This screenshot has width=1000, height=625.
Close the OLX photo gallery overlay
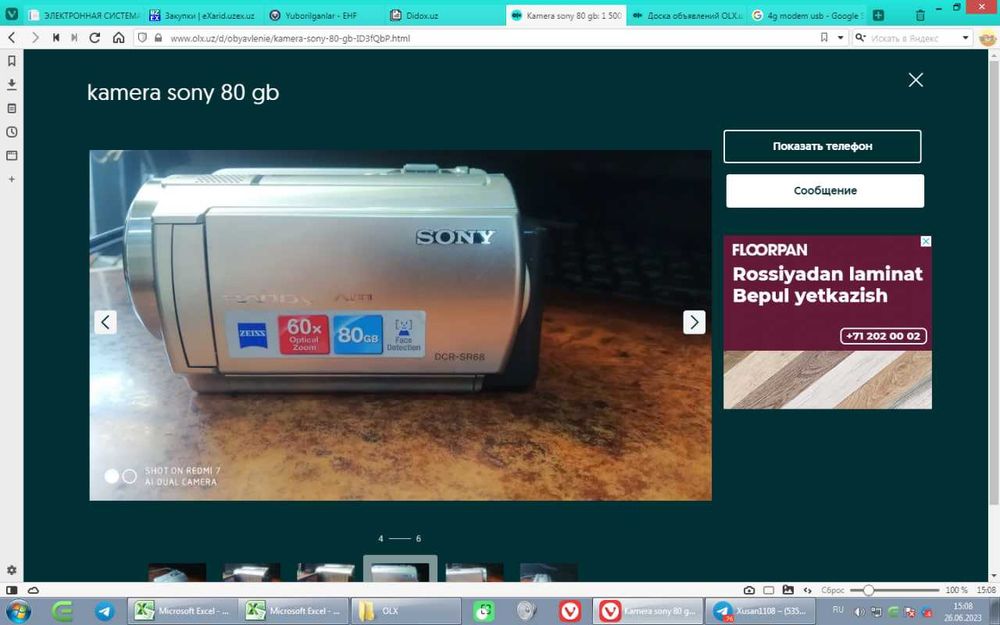point(916,80)
